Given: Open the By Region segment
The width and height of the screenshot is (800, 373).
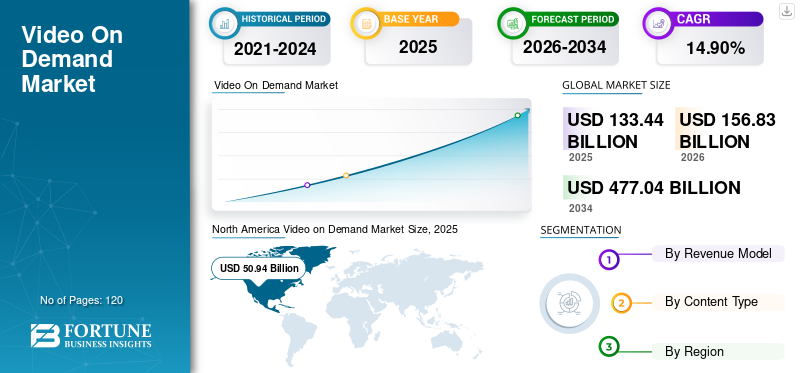Looking at the screenshot, I should [x=718, y=352].
